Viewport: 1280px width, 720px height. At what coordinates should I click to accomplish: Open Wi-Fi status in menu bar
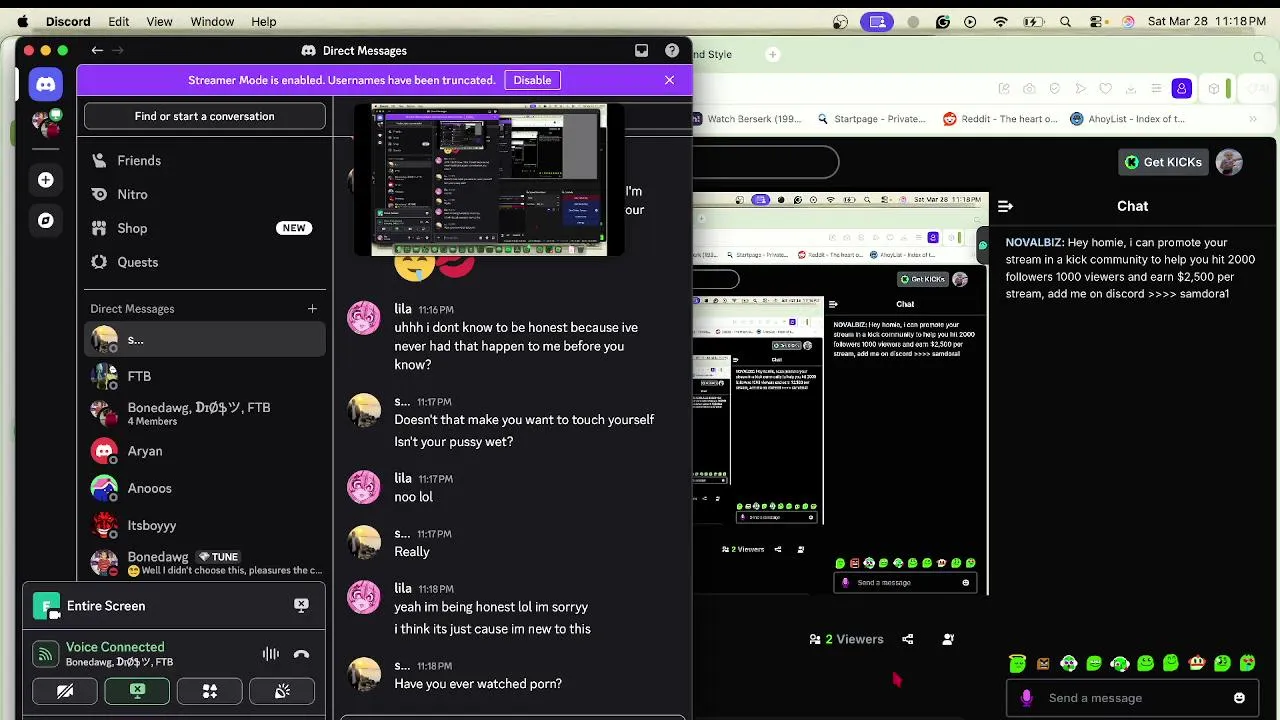(x=1001, y=21)
